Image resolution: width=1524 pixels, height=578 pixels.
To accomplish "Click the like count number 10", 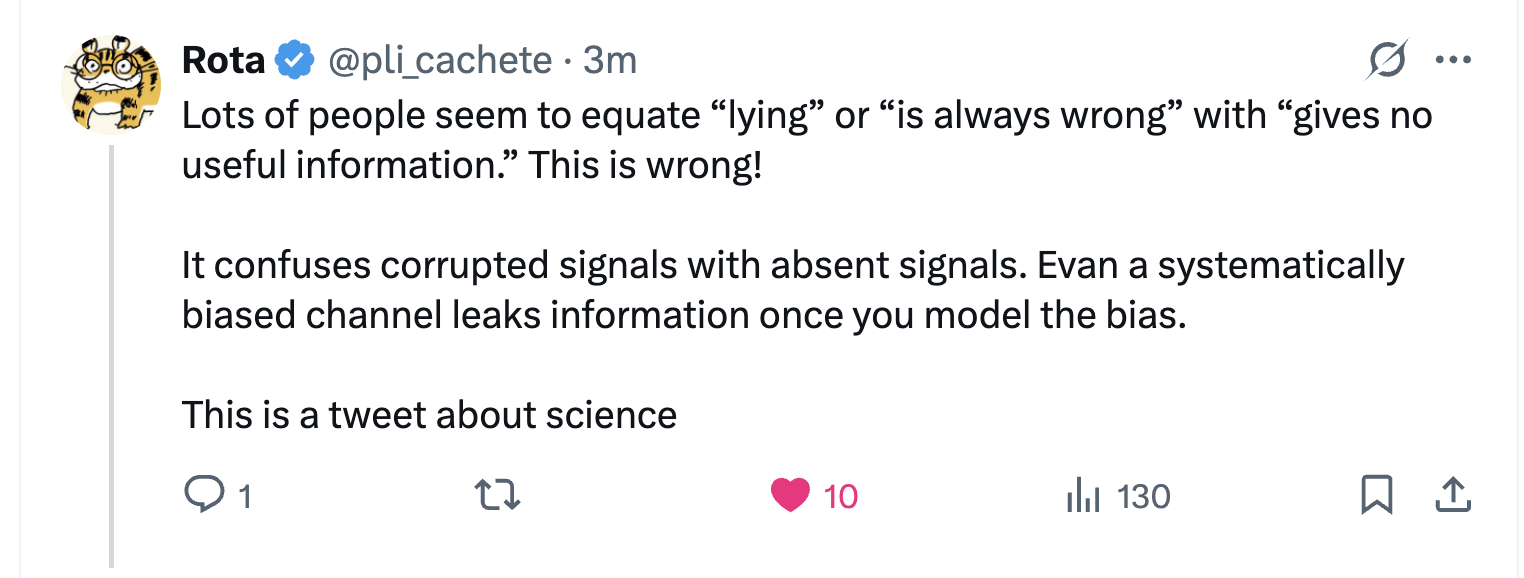I will [841, 496].
